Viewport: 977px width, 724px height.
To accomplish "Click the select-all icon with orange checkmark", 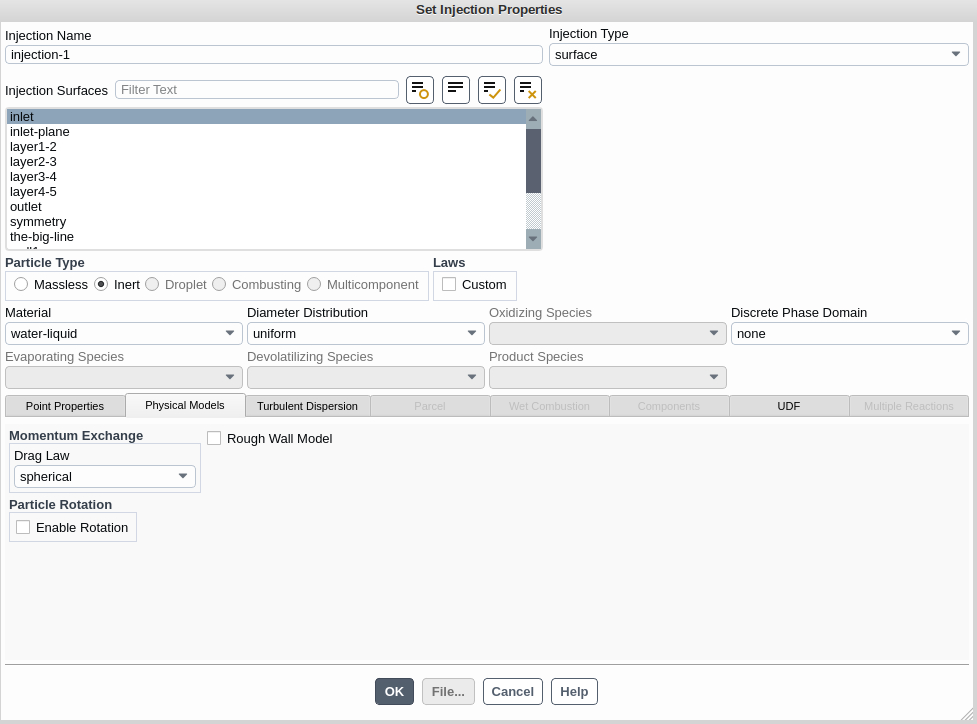I will [x=492, y=90].
